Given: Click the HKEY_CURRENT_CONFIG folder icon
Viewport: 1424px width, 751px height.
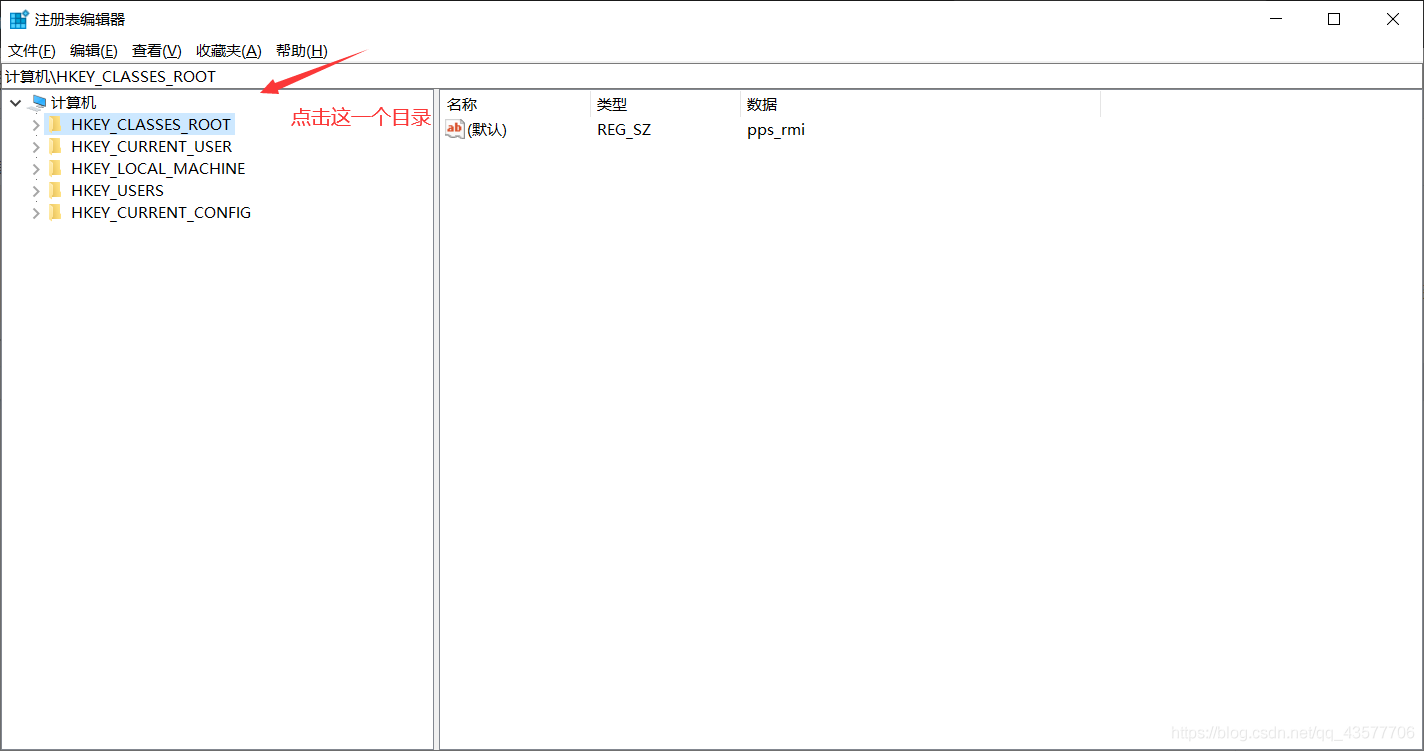Looking at the screenshot, I should (55, 212).
